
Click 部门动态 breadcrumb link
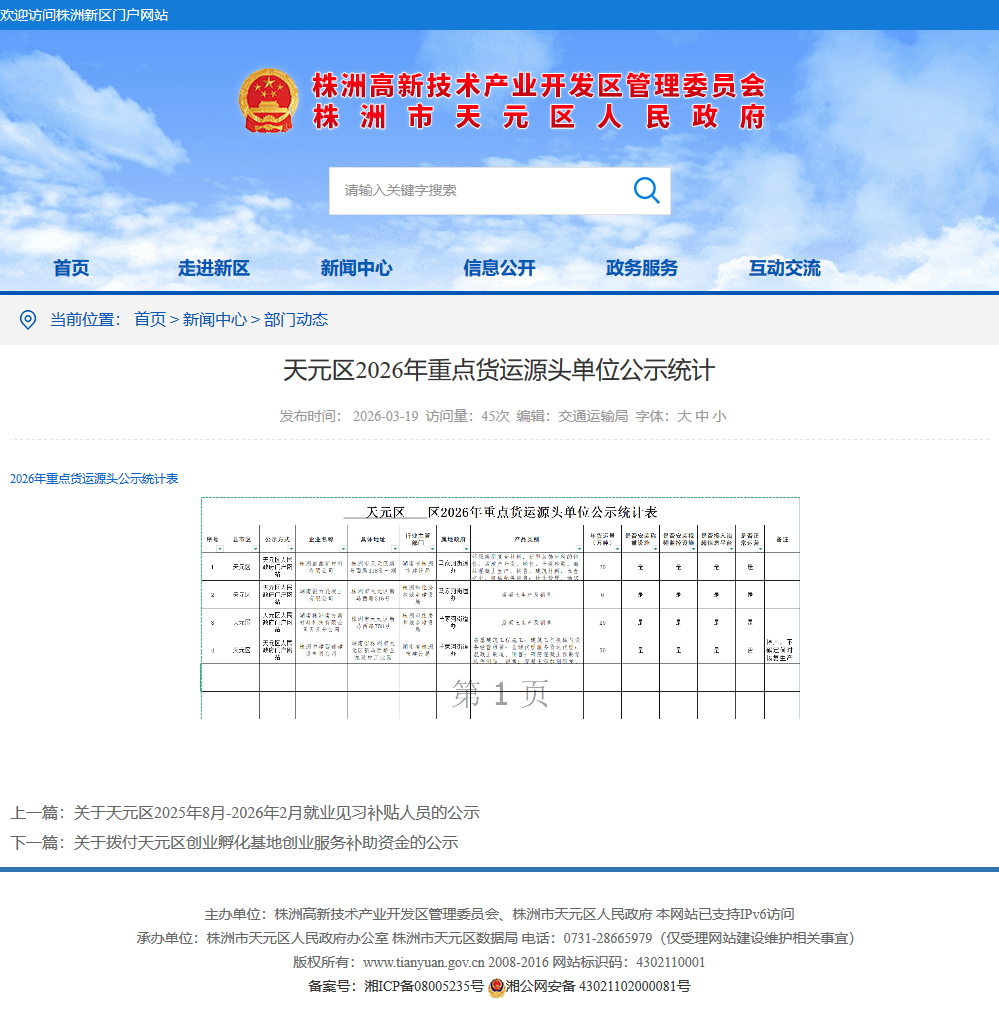[x=296, y=320]
